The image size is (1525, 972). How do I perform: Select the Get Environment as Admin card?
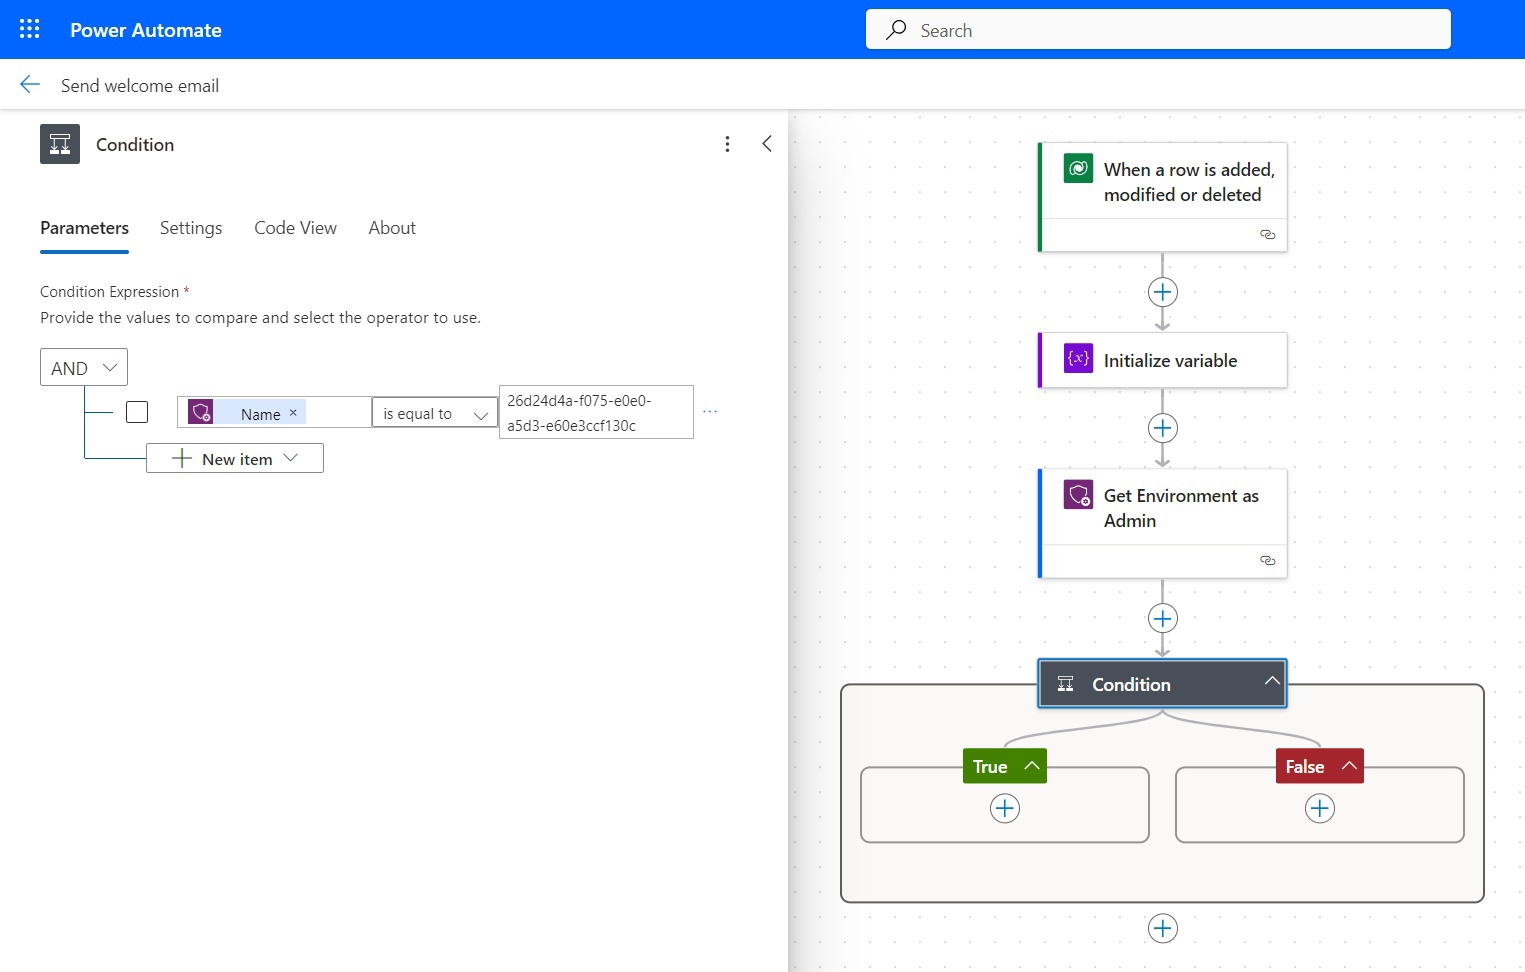point(1162,523)
